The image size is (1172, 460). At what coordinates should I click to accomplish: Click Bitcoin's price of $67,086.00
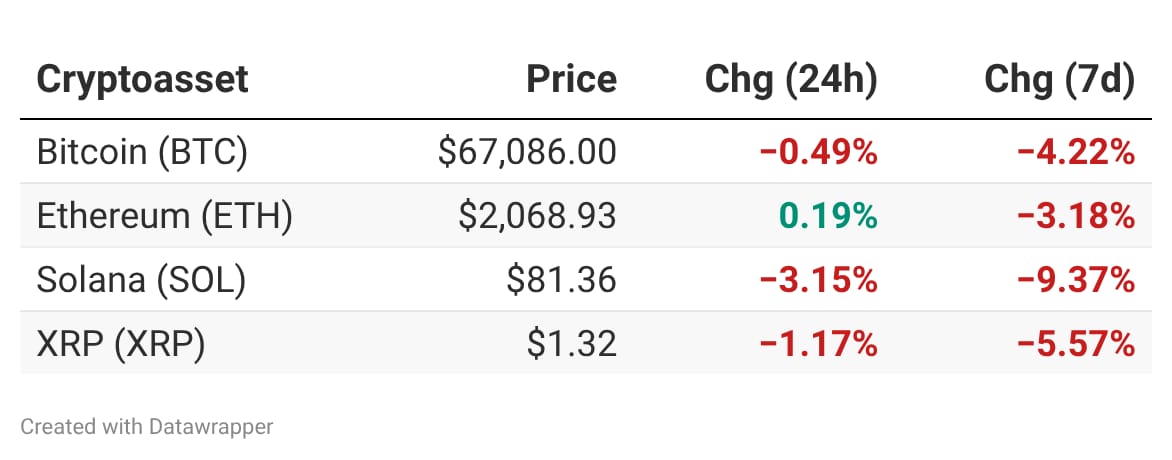click(x=527, y=152)
